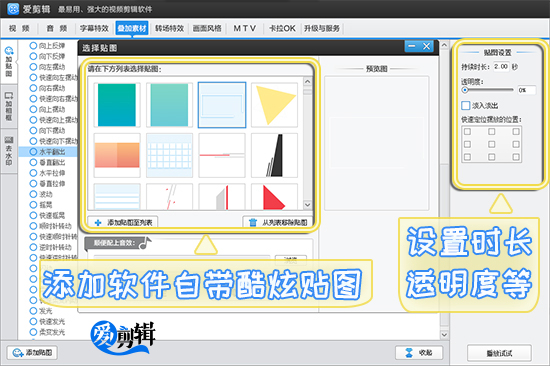
Task: Select the 快速发光 effect
Action: click(x=47, y=321)
